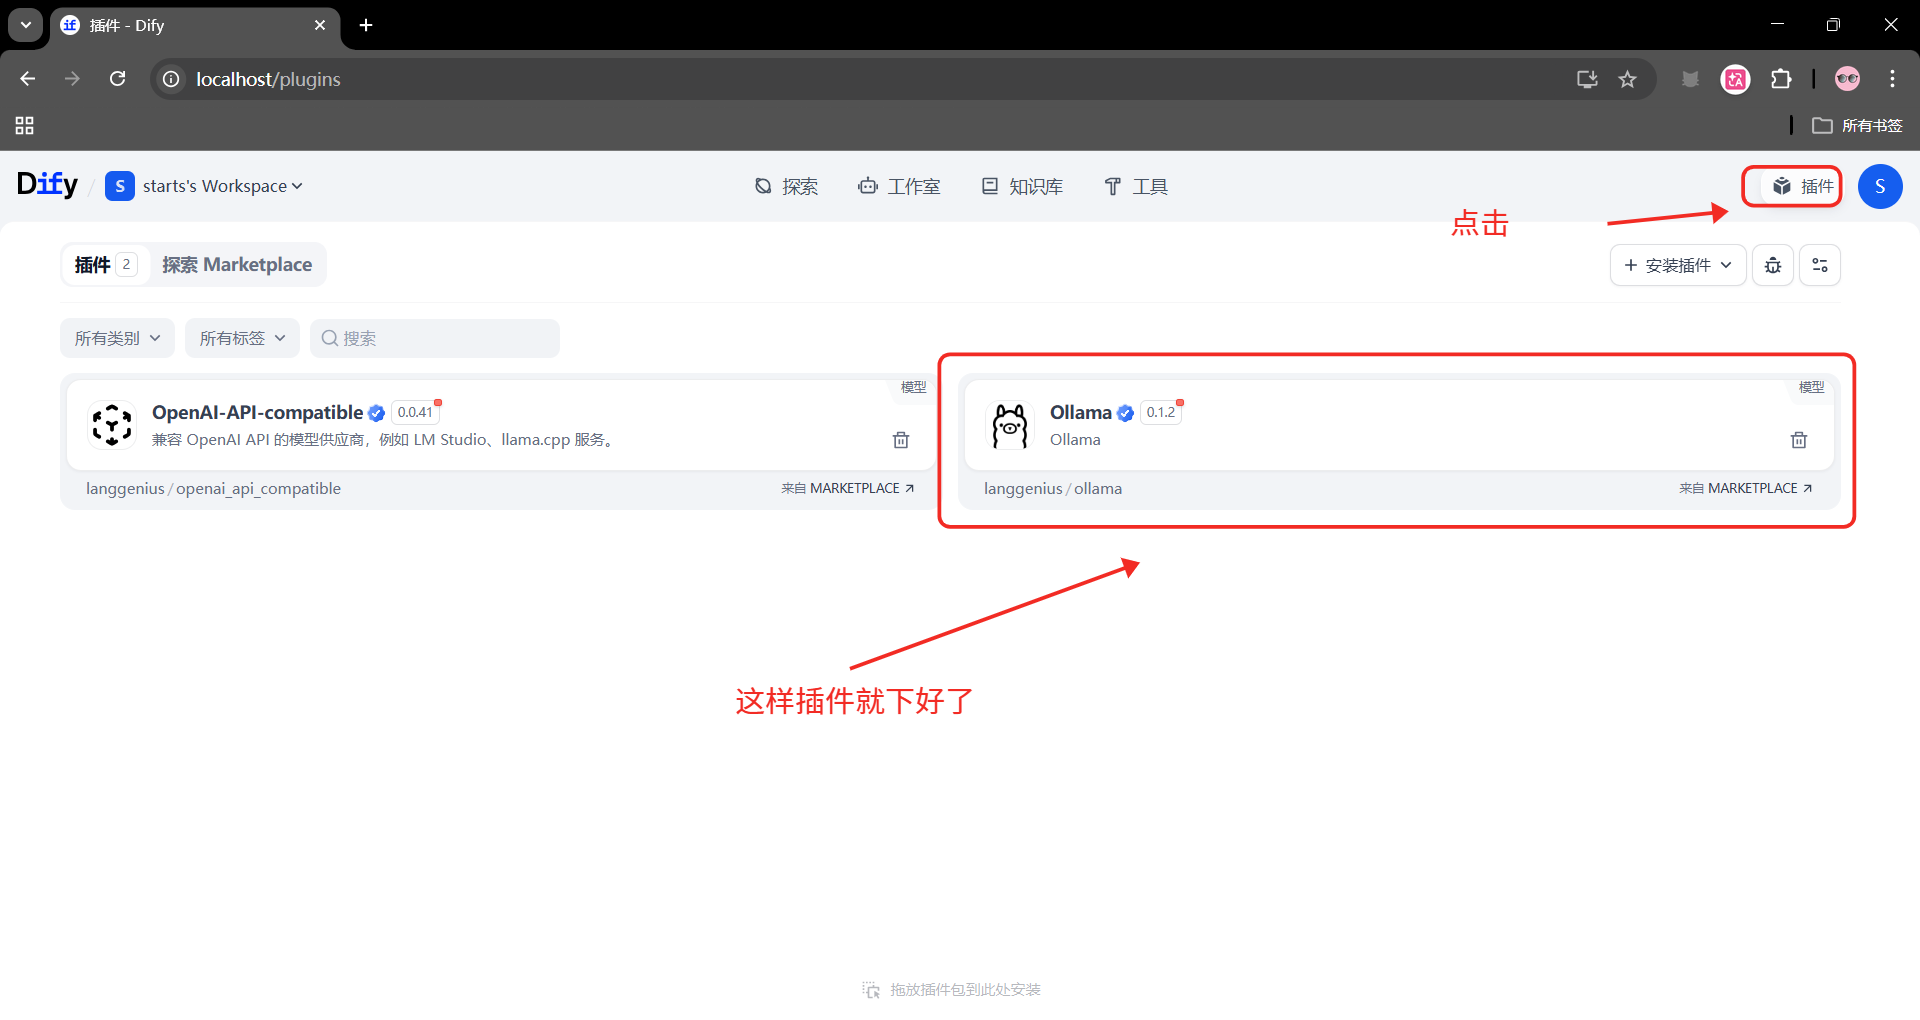Click the 拖放插件包到此处安装 drop hint
1920x1020 pixels.
[x=952, y=990]
